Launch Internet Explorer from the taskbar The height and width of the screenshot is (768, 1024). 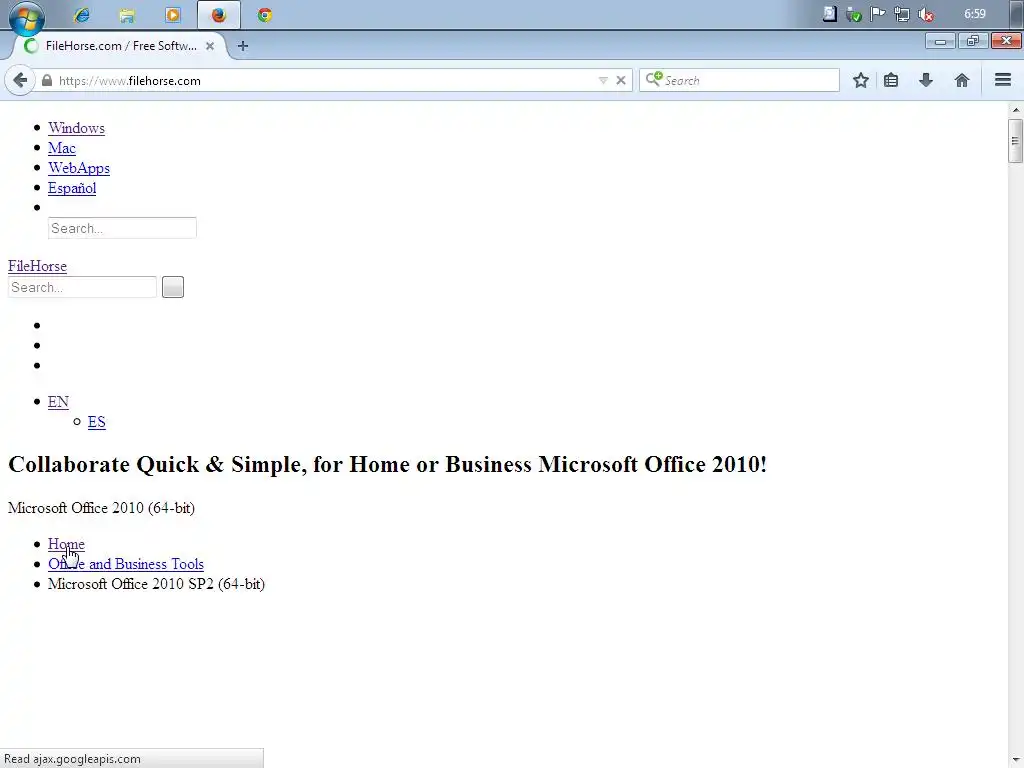click(x=82, y=15)
